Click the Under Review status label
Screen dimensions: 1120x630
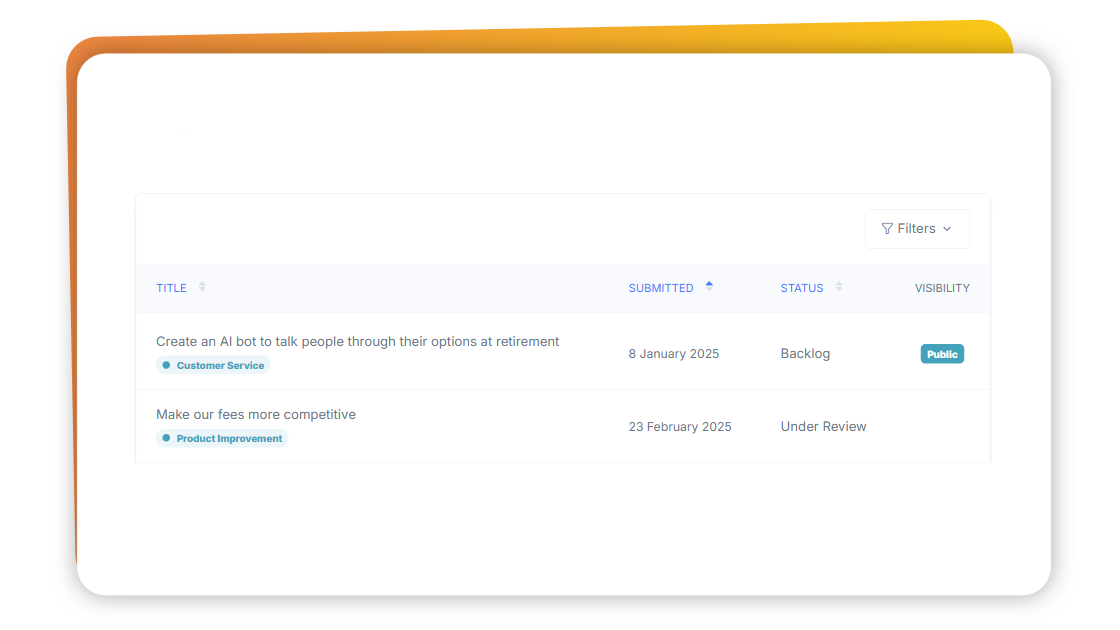[823, 426]
